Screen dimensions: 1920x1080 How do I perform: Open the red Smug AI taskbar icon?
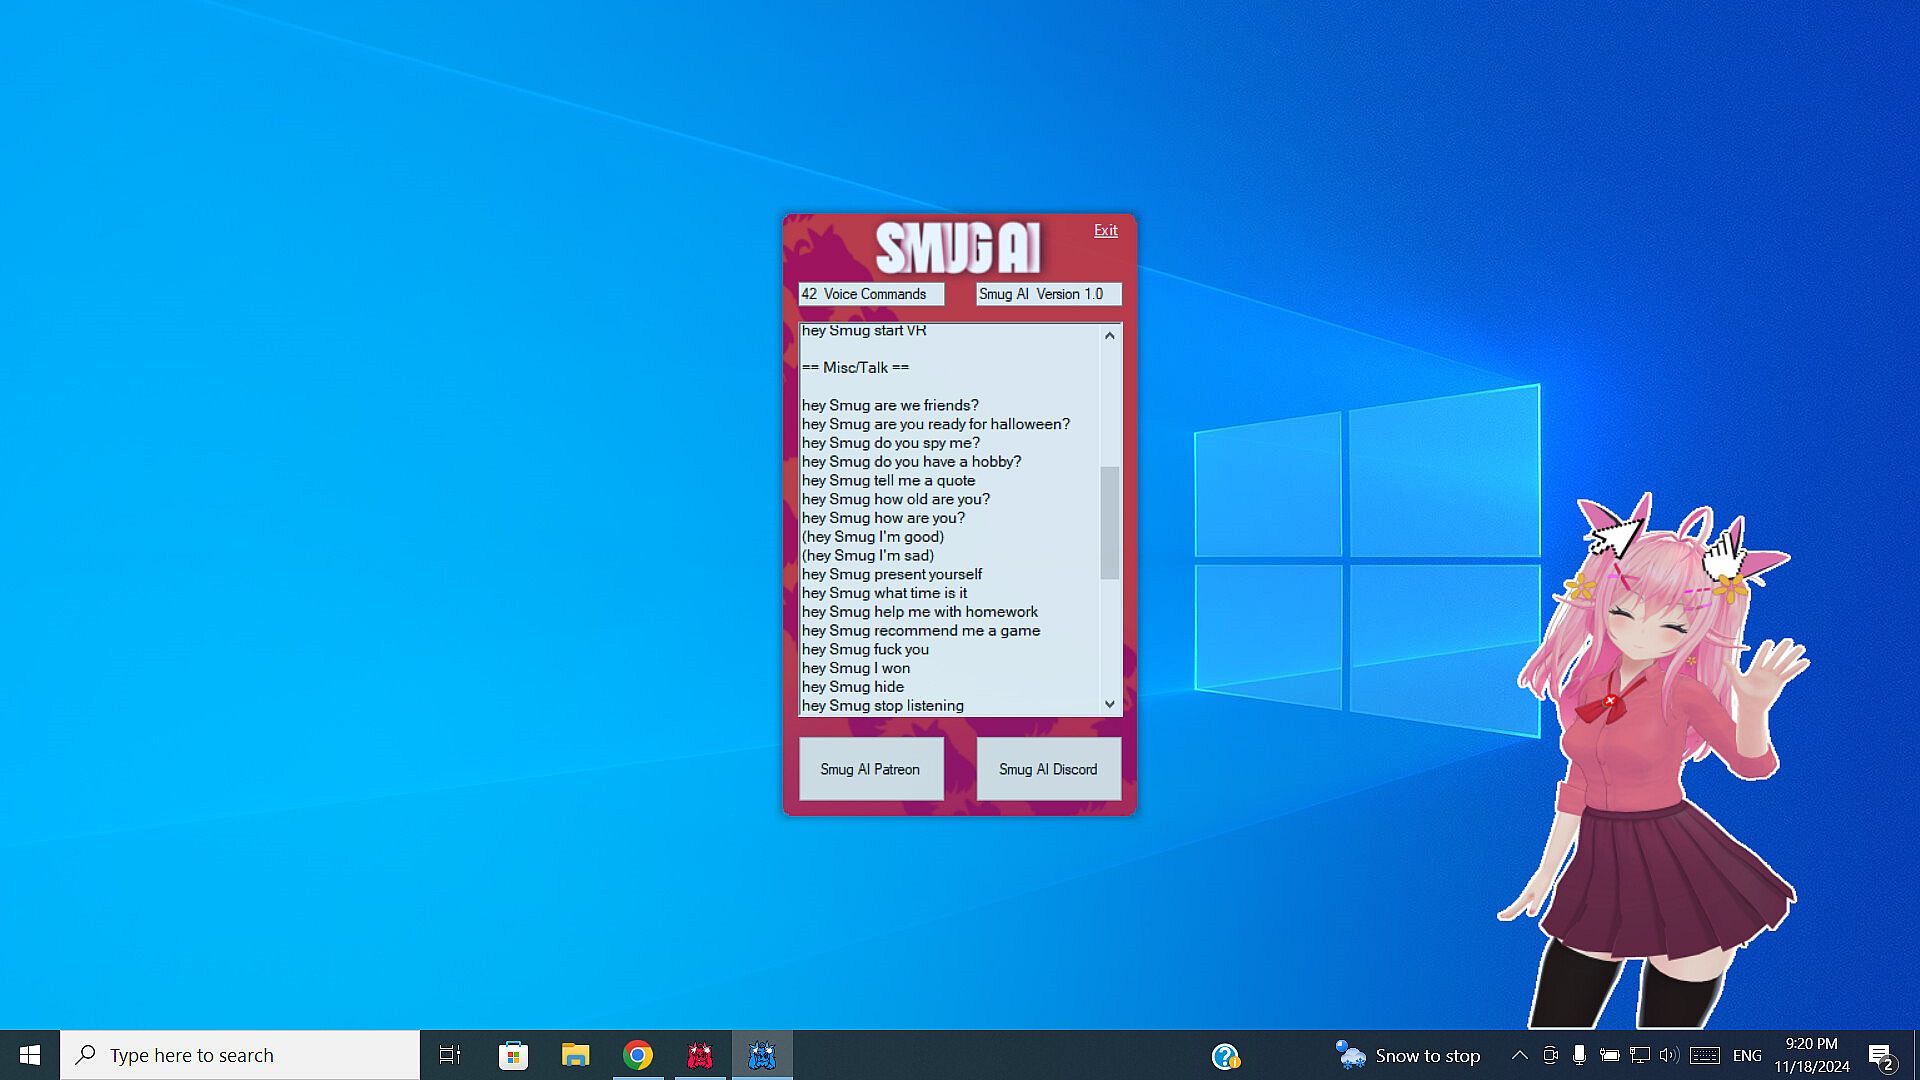[700, 1055]
